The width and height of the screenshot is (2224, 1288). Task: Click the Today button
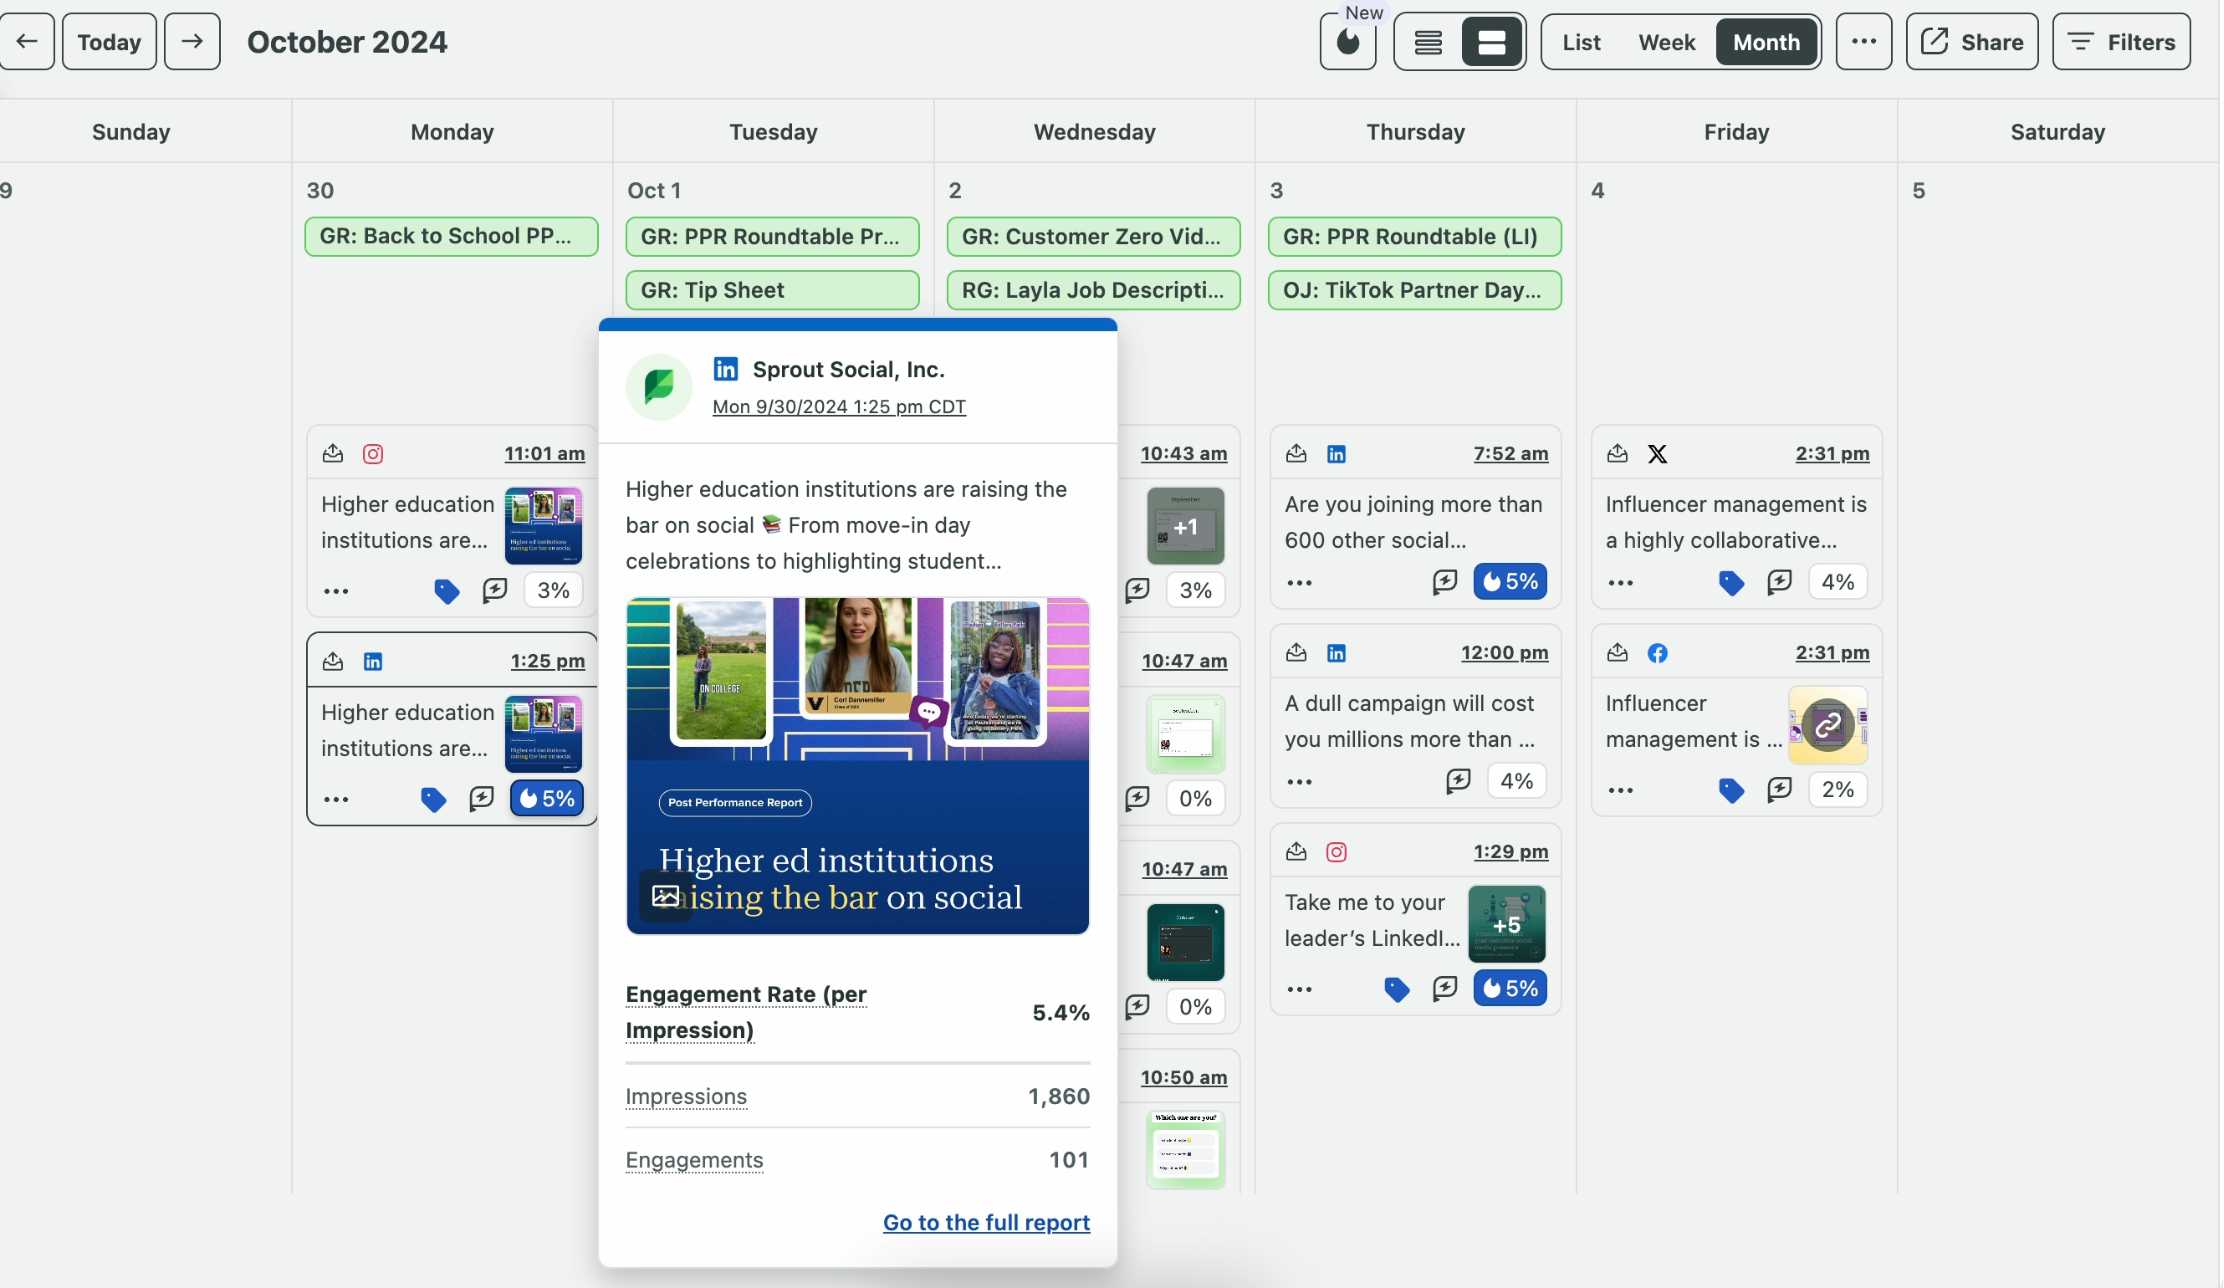click(x=109, y=42)
